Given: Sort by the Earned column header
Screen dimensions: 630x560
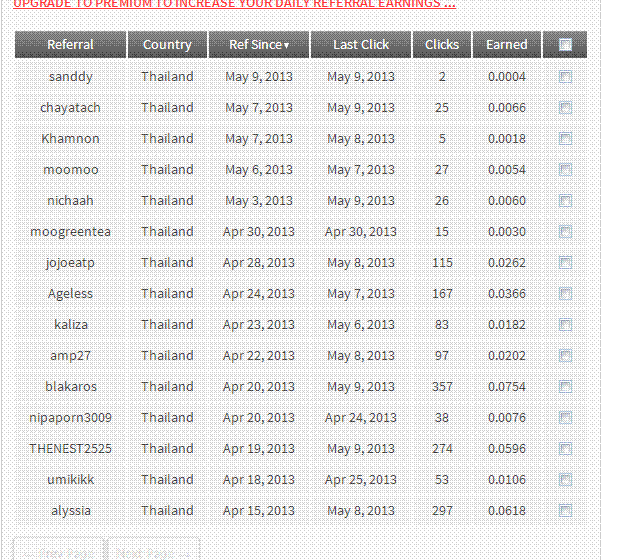Looking at the screenshot, I should [x=507, y=45].
